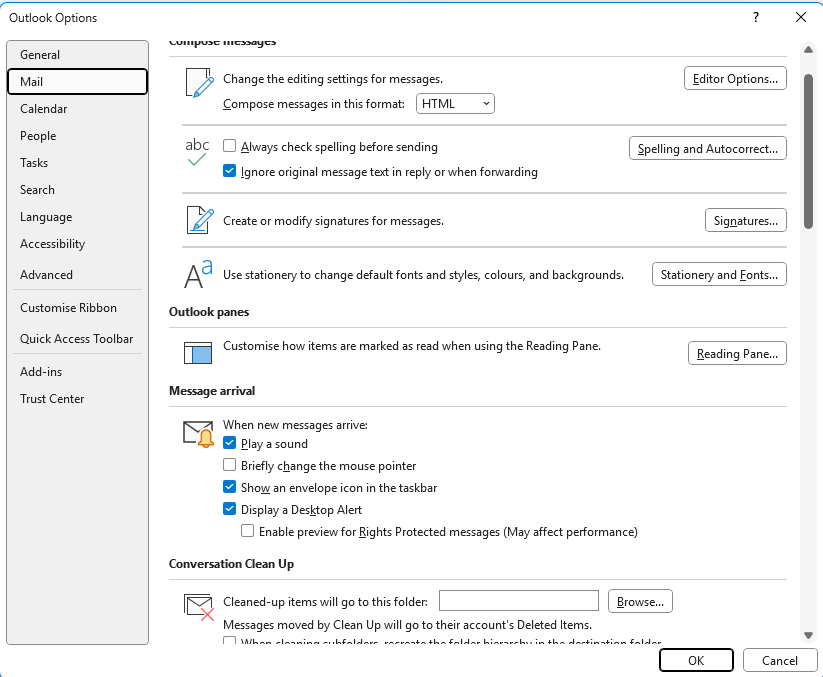This screenshot has width=823, height=677.
Task: Enable Briefly change the mouse pointer
Action: click(x=229, y=464)
